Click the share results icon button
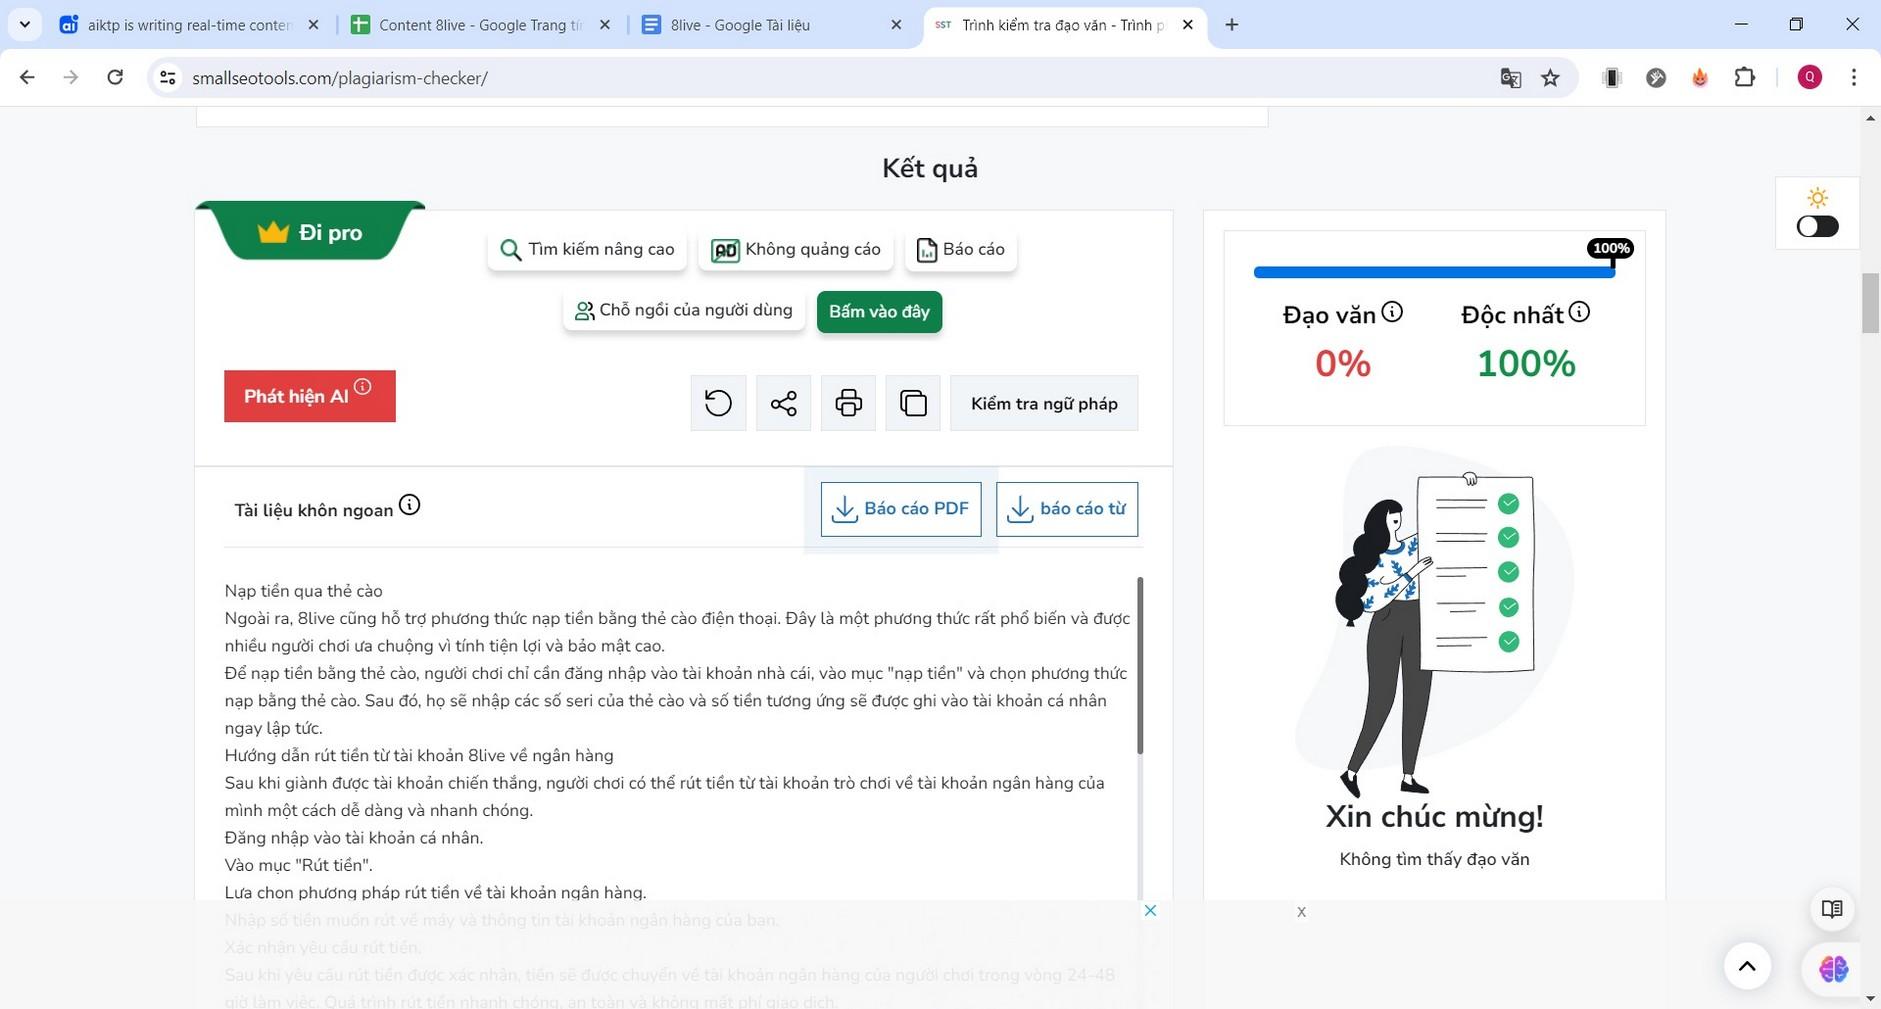The image size is (1881, 1009). pyautogui.click(x=783, y=403)
